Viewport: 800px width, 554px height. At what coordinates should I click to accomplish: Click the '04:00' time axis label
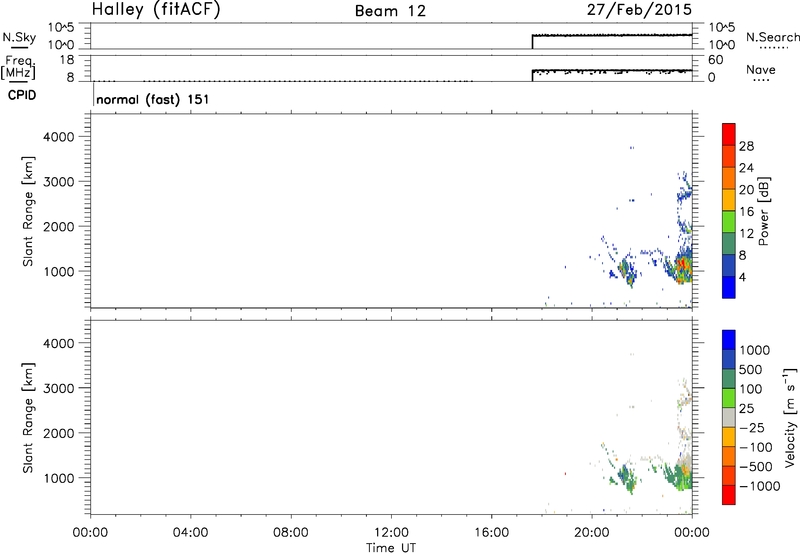(191, 533)
